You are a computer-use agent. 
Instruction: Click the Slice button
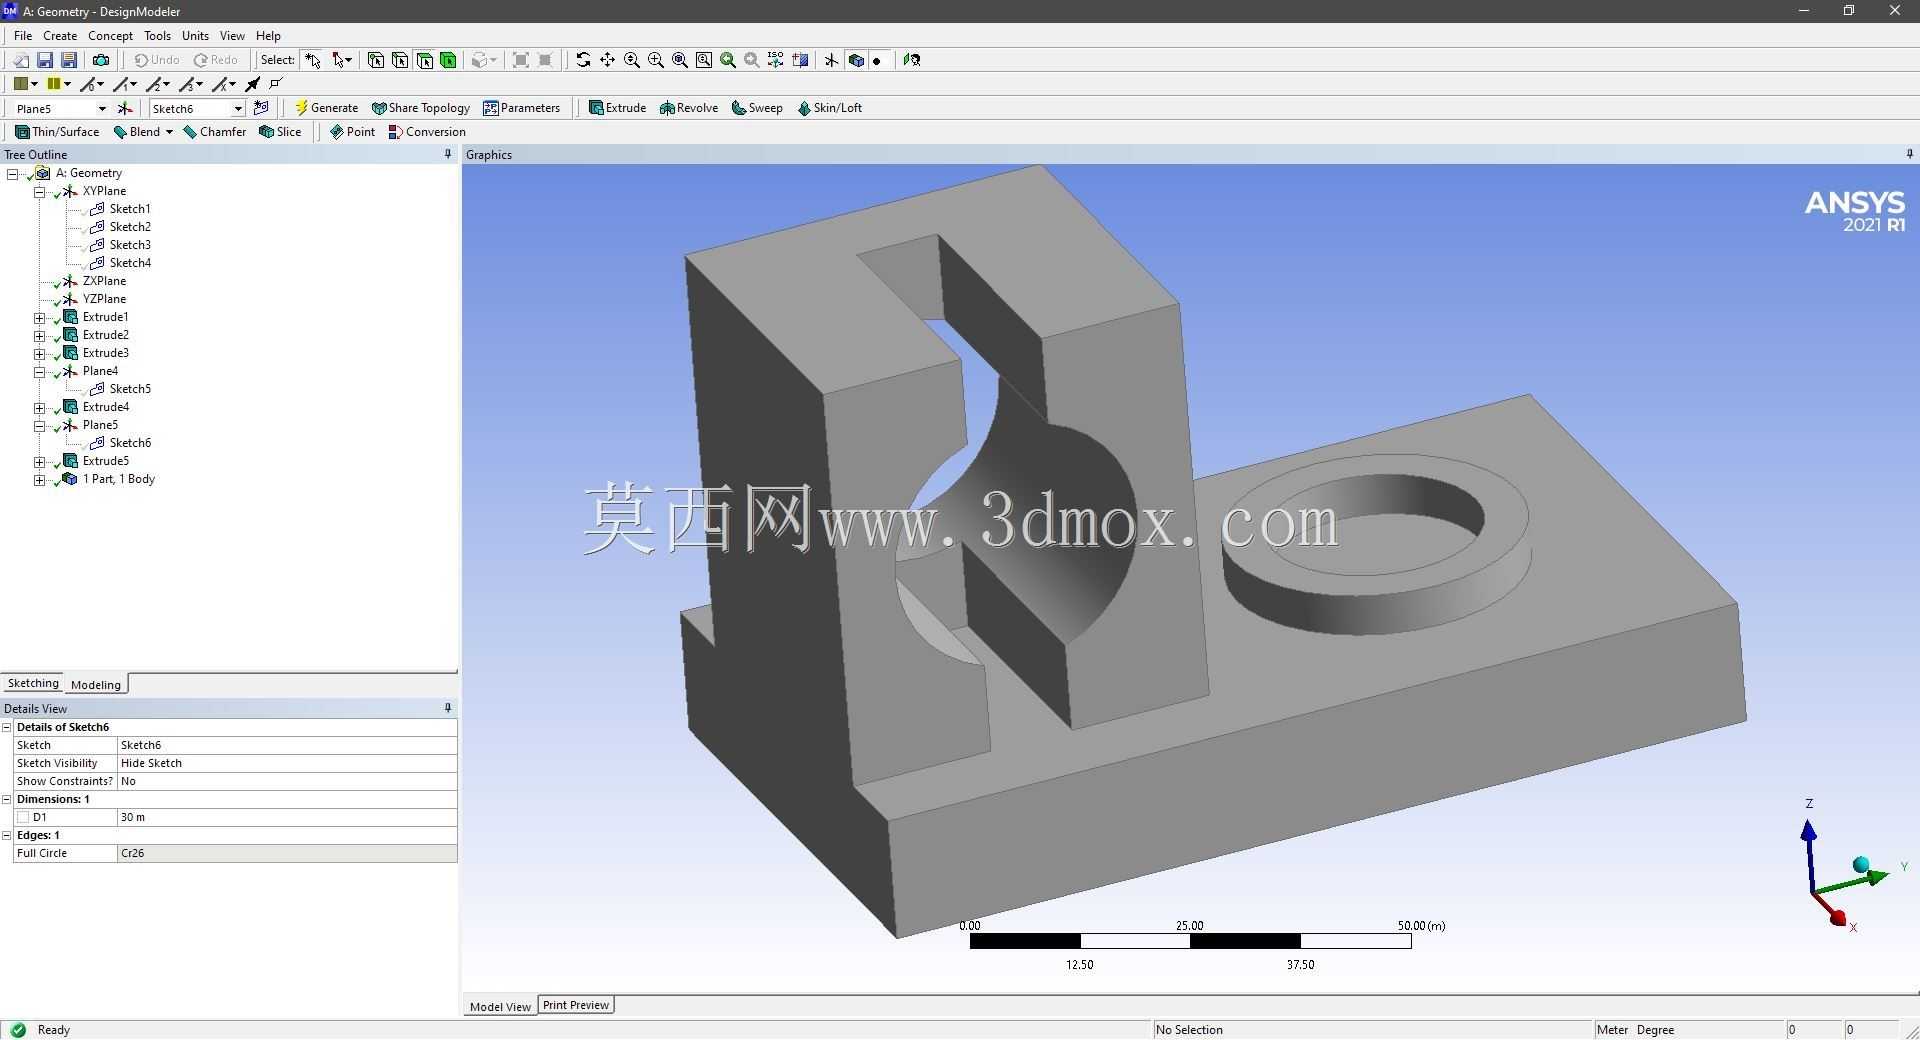click(280, 132)
